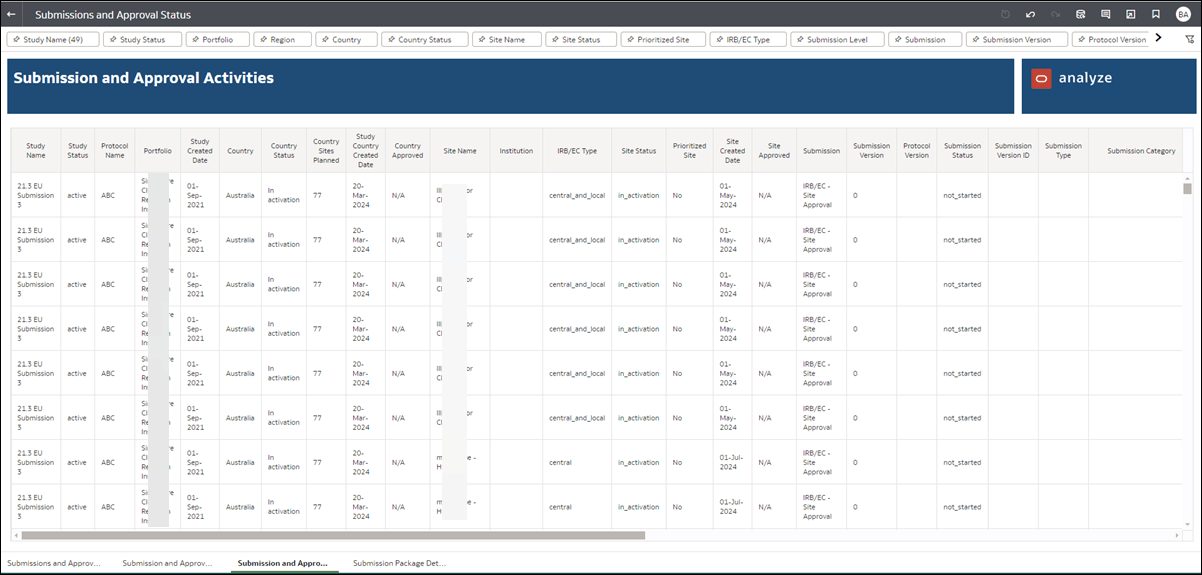Switch to the Submissions and Approv... tab

click(54, 563)
